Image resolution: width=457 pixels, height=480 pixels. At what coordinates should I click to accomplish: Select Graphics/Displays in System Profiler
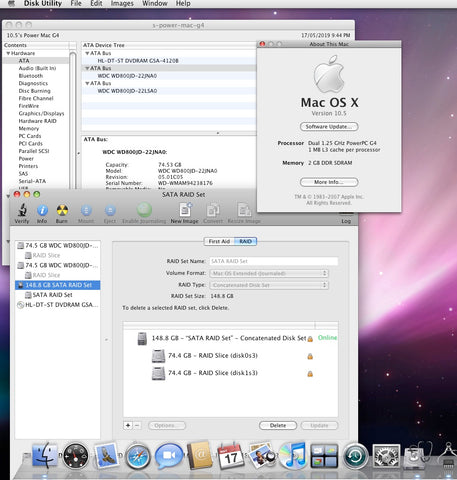pos(41,113)
